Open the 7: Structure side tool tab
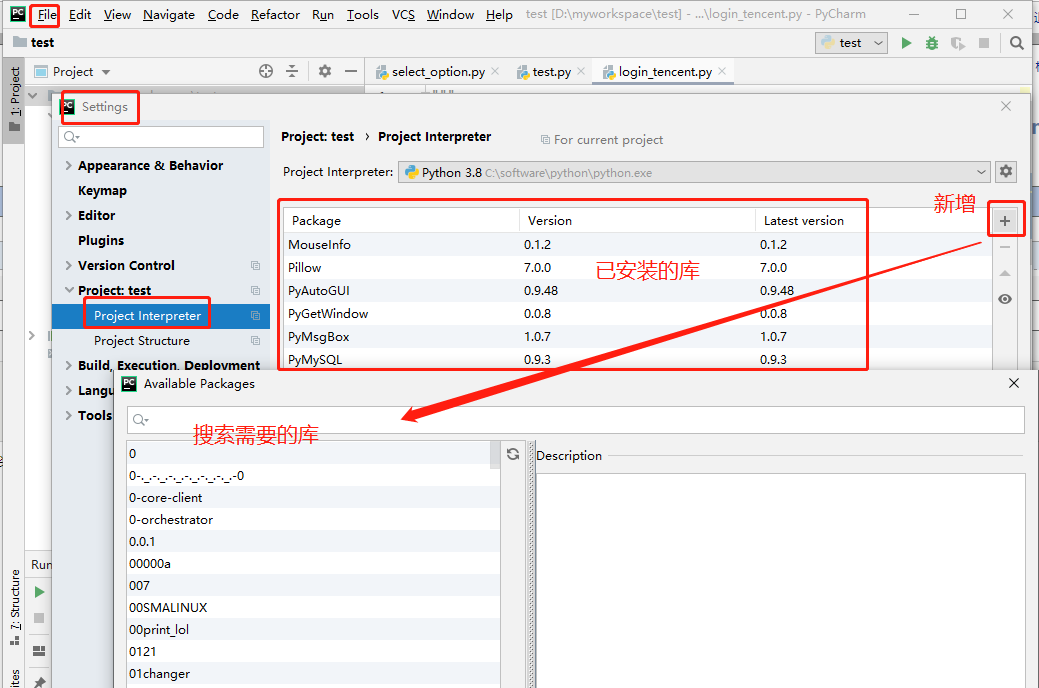The width and height of the screenshot is (1039, 688). click(x=14, y=606)
